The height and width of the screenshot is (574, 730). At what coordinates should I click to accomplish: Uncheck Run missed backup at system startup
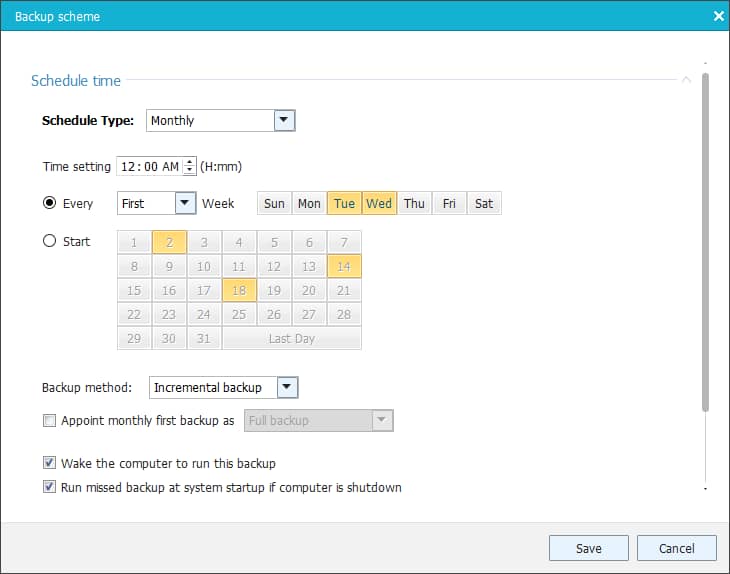(50, 488)
